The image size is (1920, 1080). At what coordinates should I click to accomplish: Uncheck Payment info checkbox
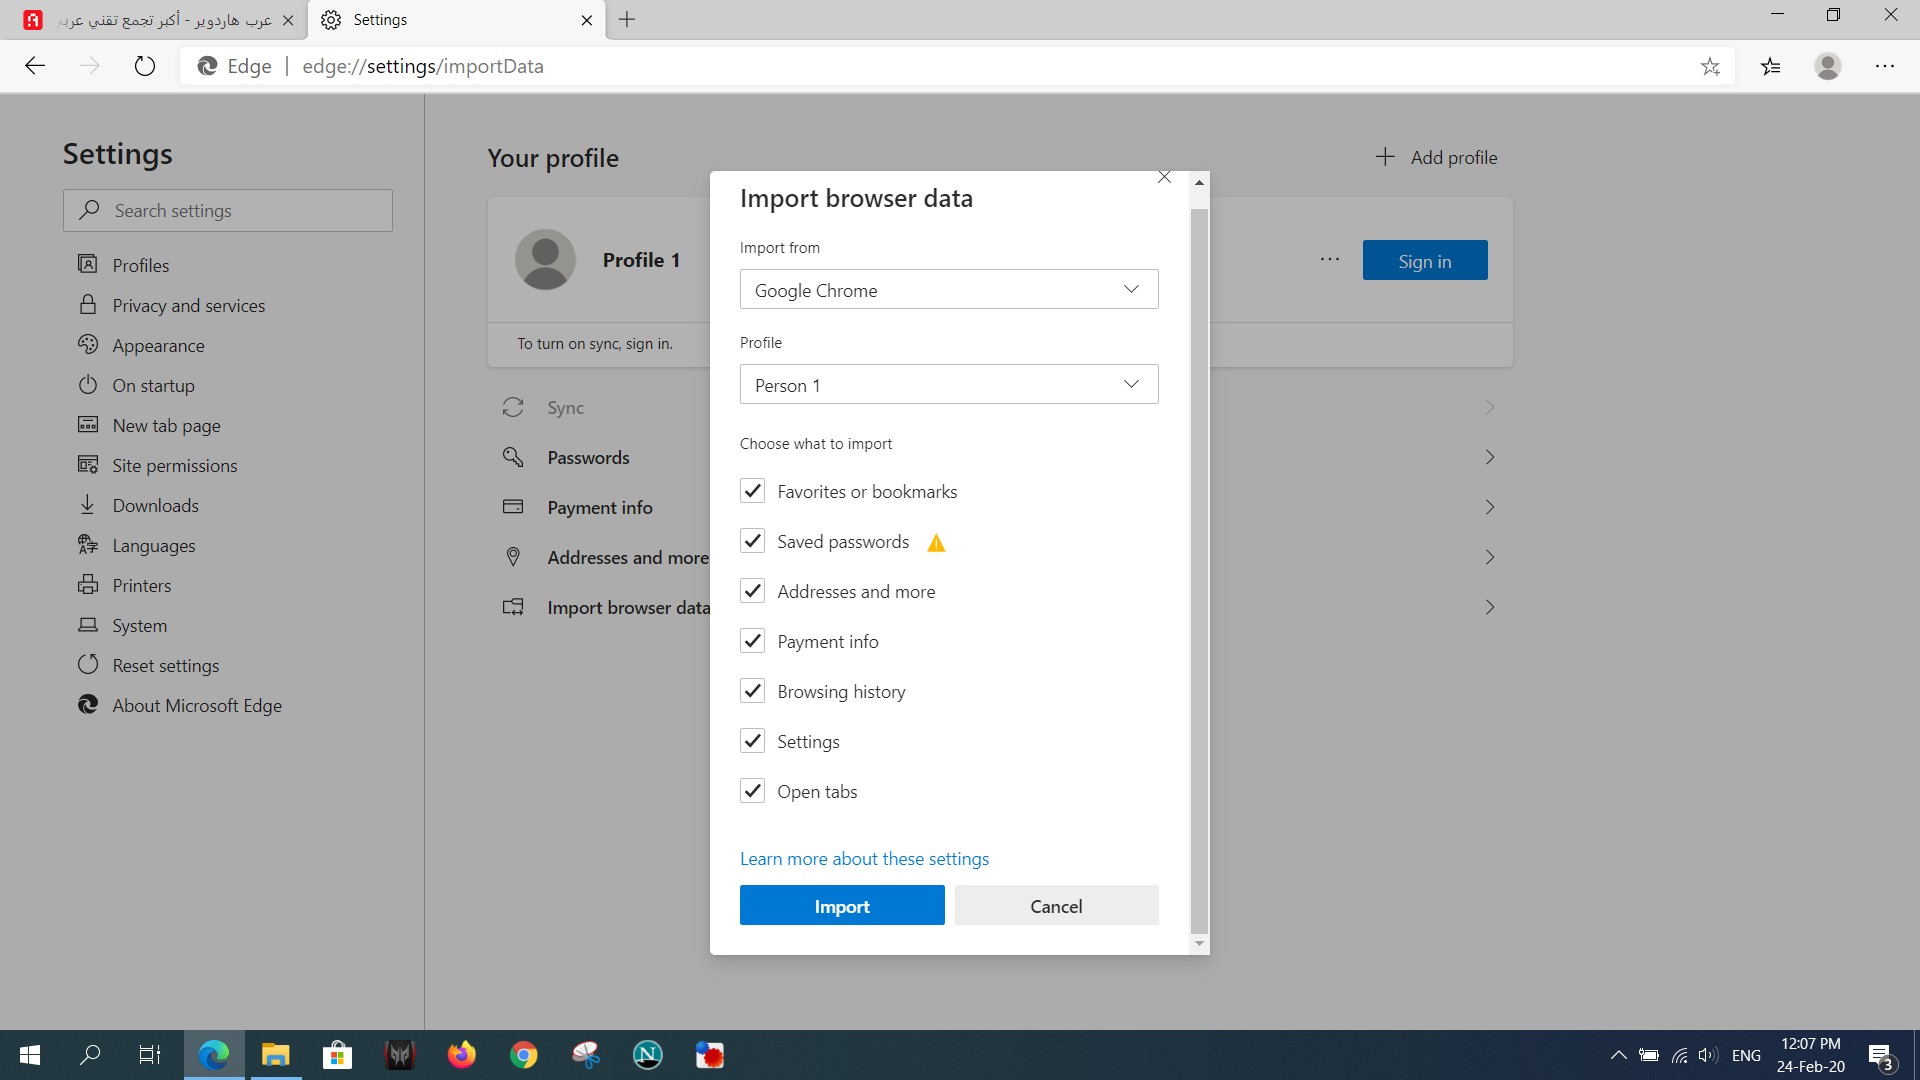coord(752,641)
